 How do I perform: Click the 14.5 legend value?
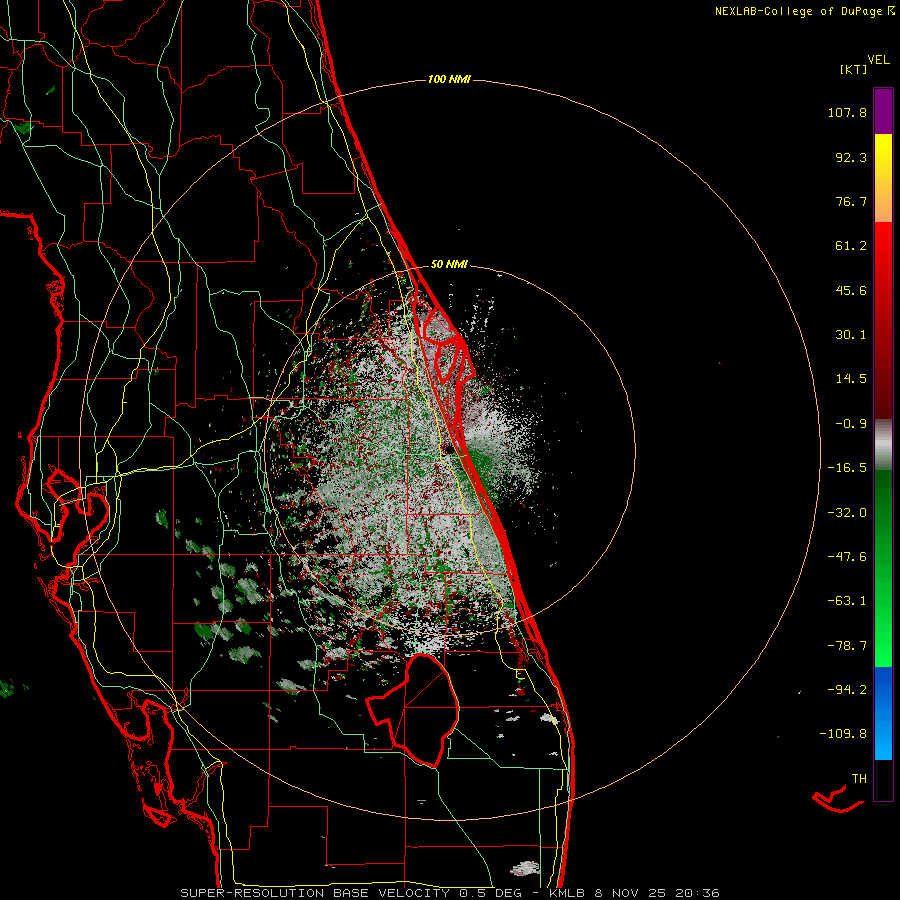point(851,379)
